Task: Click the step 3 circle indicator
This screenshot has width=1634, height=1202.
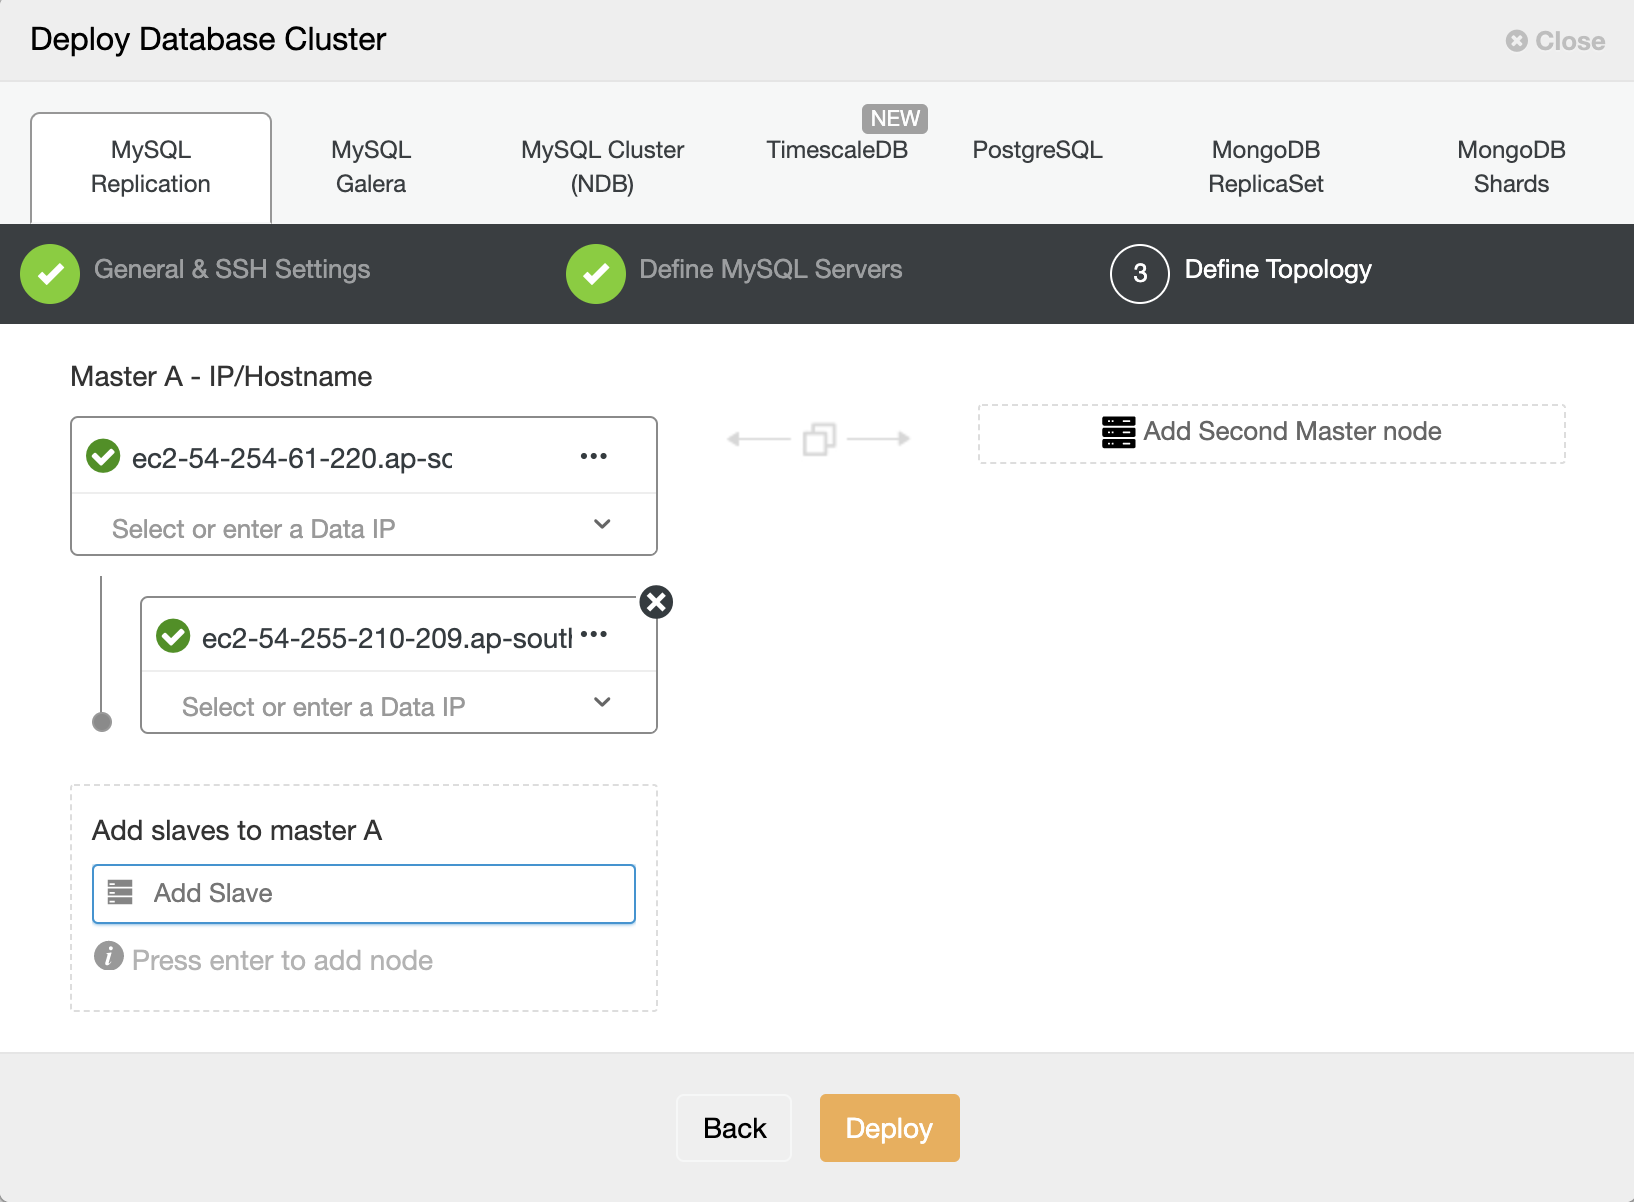Action: (1140, 273)
